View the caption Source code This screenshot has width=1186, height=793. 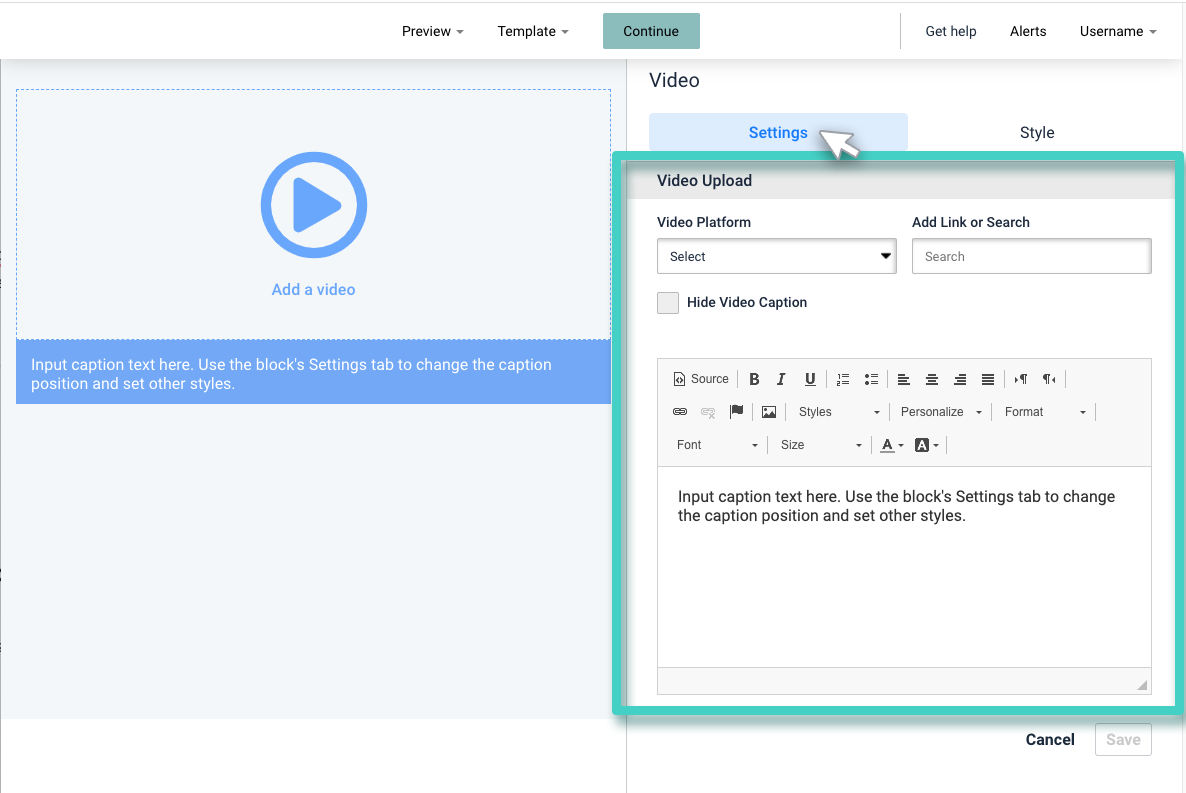point(701,379)
